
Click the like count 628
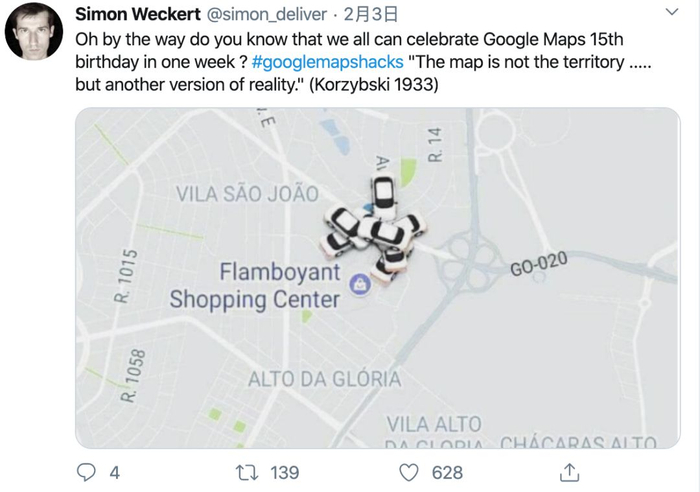(447, 473)
